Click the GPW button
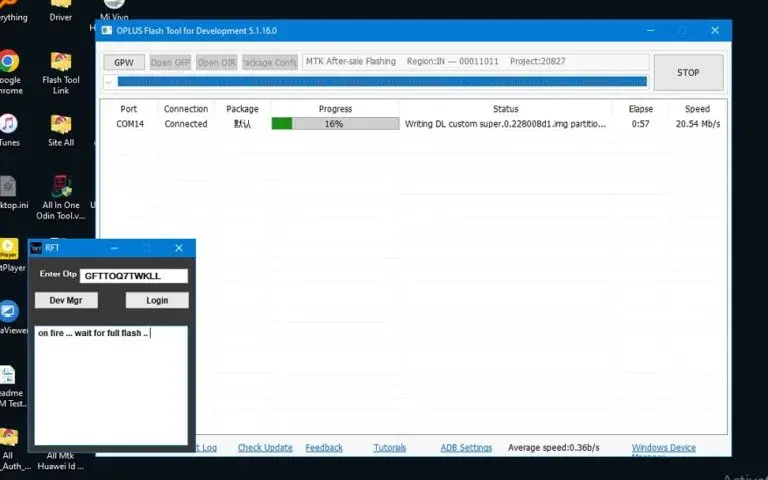Screen dimensions: 768x480 tap(123, 62)
